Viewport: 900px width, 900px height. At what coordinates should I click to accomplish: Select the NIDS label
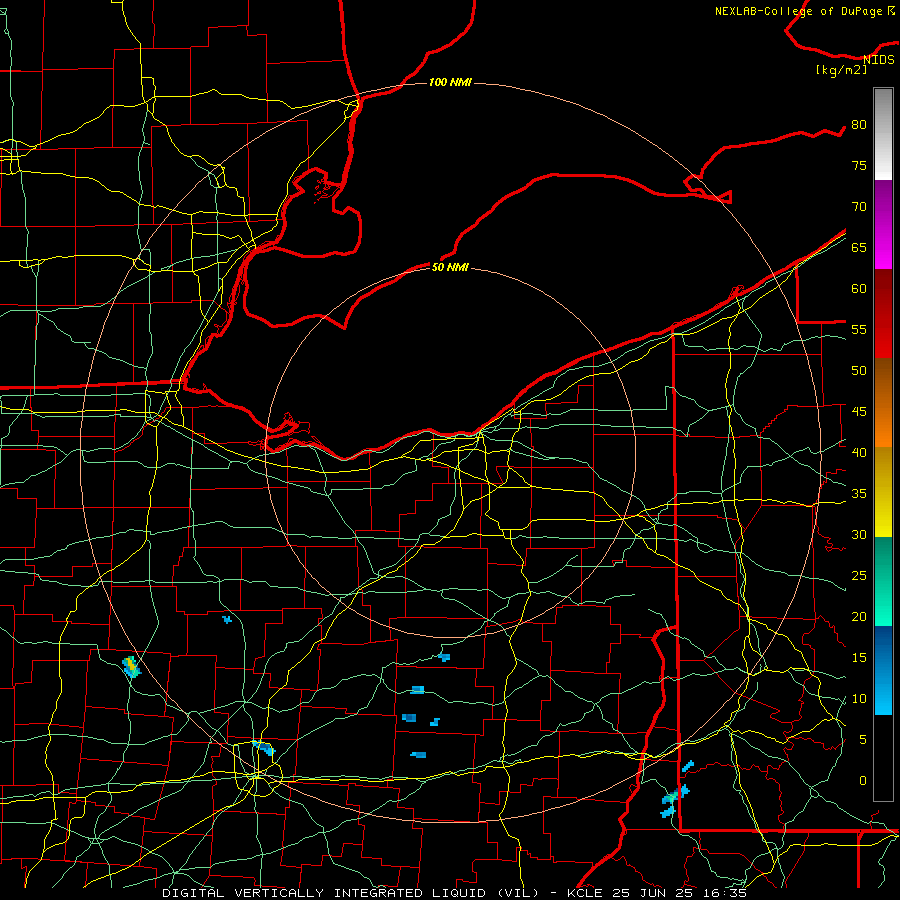[x=878, y=60]
